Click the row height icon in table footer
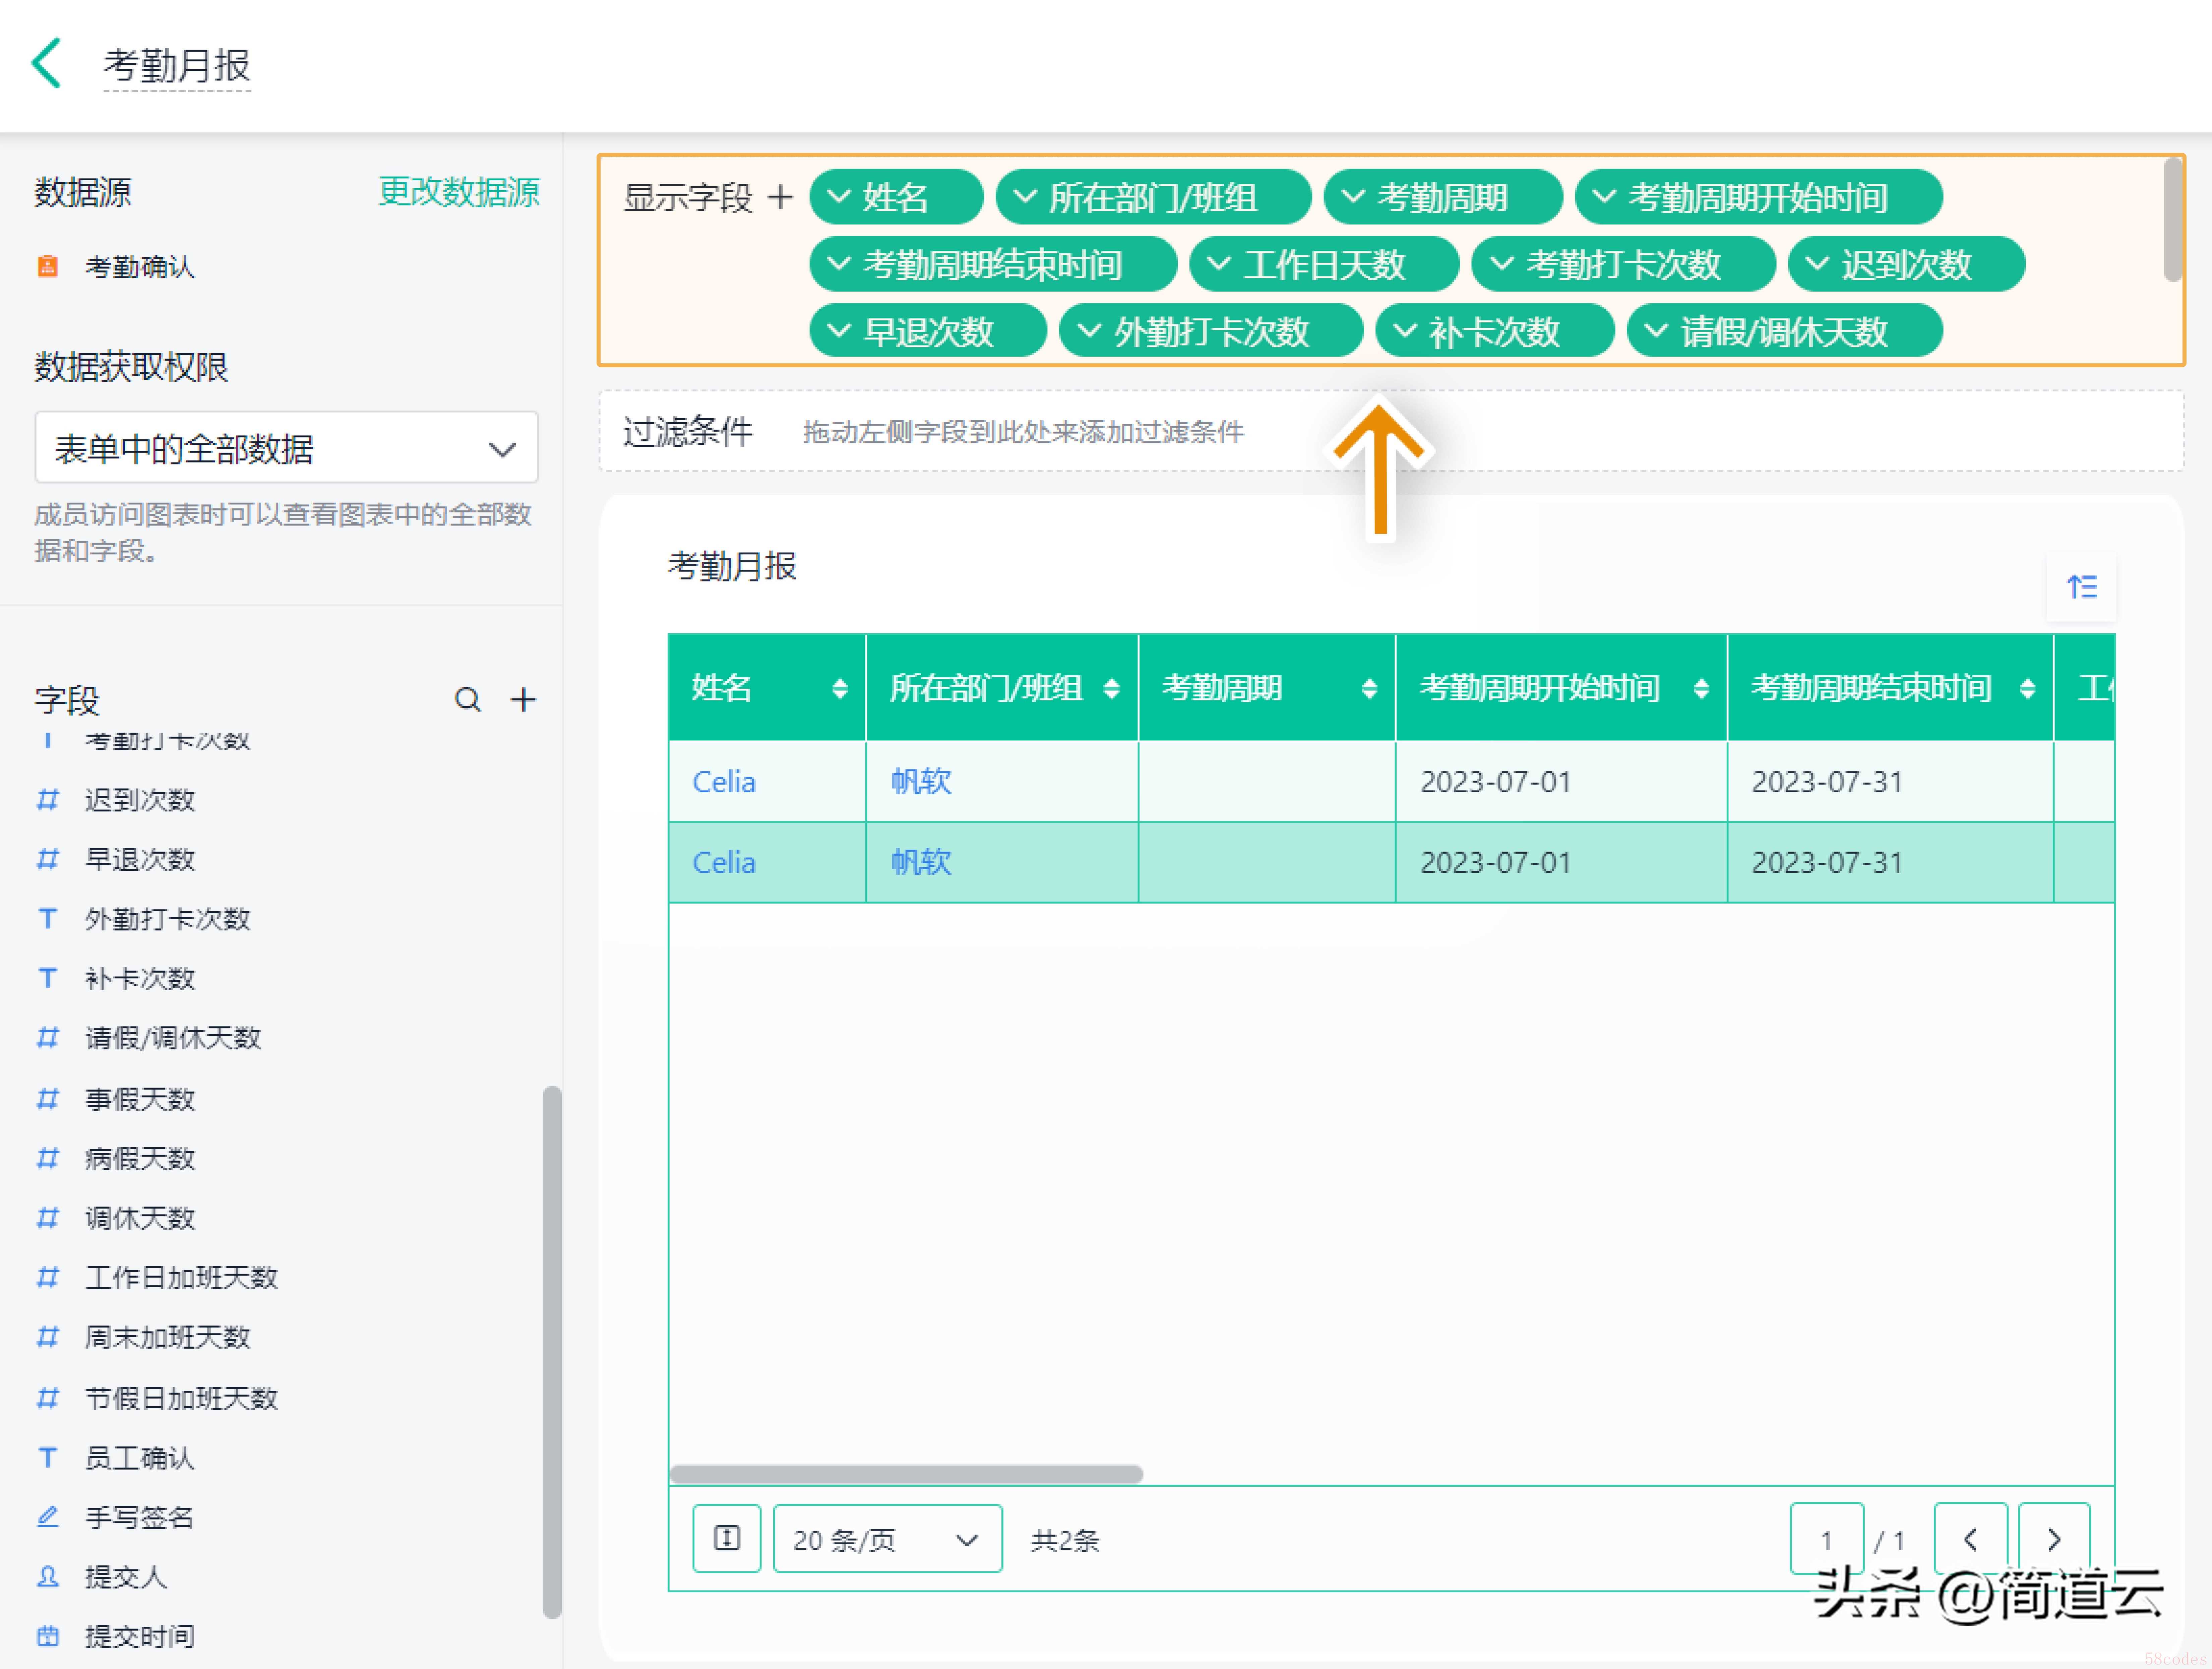This screenshot has width=2212, height=1669. point(727,1538)
